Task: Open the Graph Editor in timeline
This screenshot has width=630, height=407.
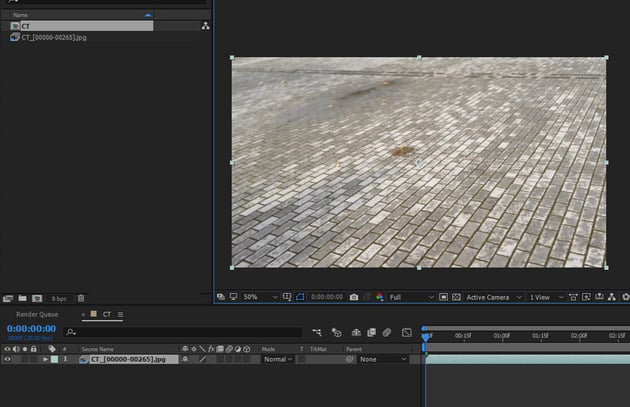Action: pyautogui.click(x=407, y=332)
